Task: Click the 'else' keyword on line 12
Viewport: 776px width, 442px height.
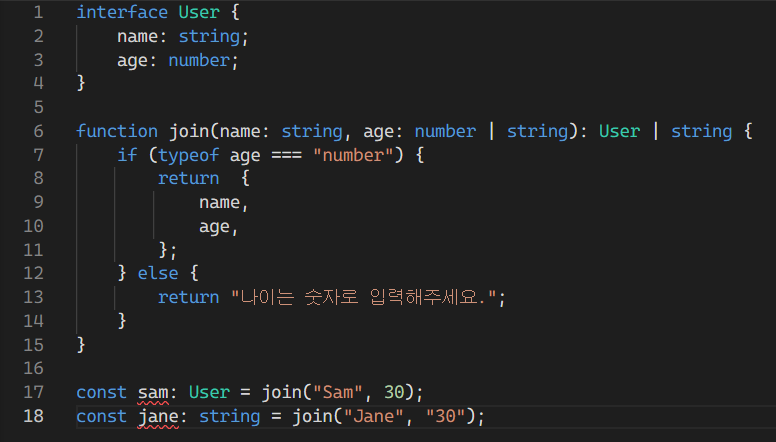Action: point(158,273)
